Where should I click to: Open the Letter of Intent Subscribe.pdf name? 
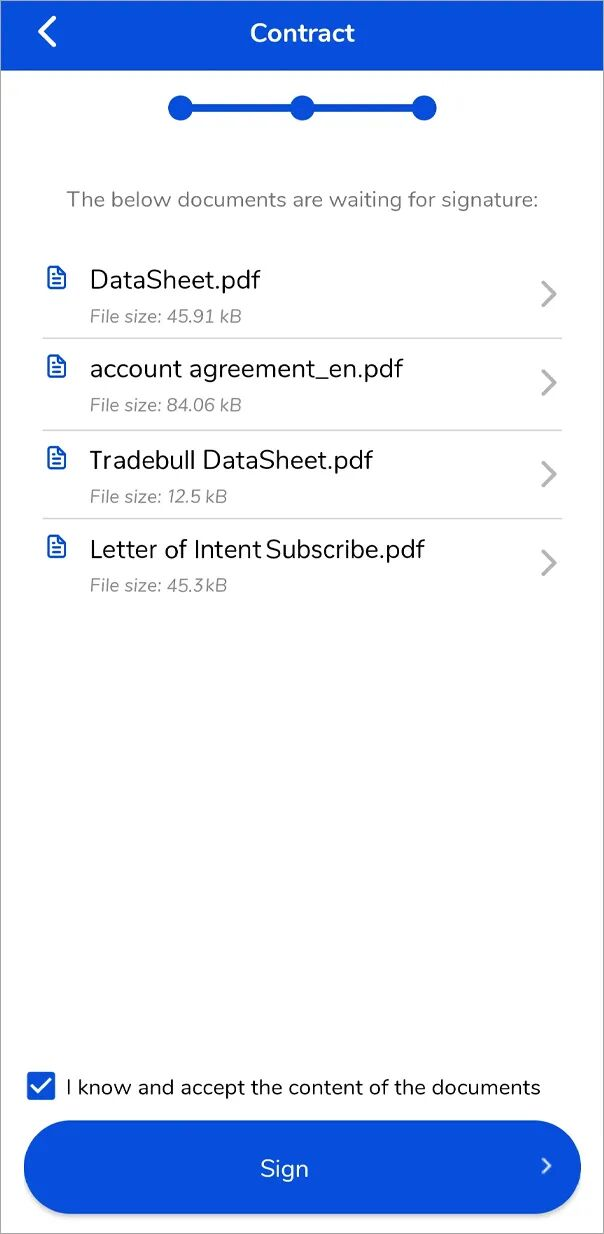pos(257,549)
